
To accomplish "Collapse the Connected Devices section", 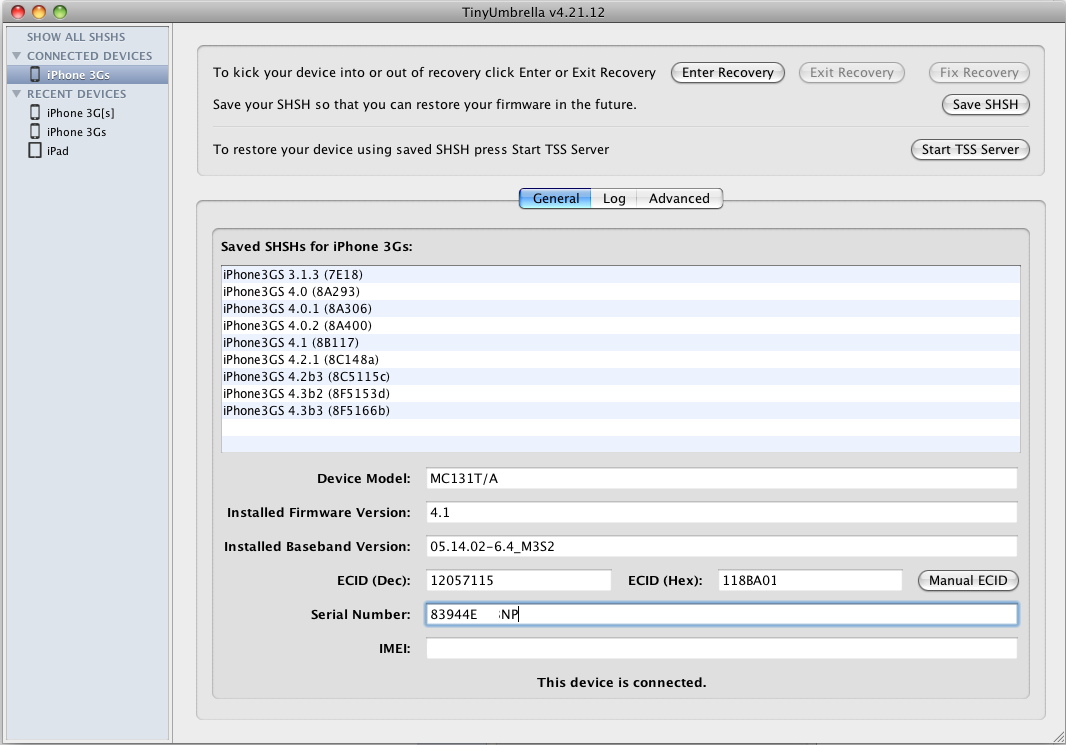I will point(17,56).
